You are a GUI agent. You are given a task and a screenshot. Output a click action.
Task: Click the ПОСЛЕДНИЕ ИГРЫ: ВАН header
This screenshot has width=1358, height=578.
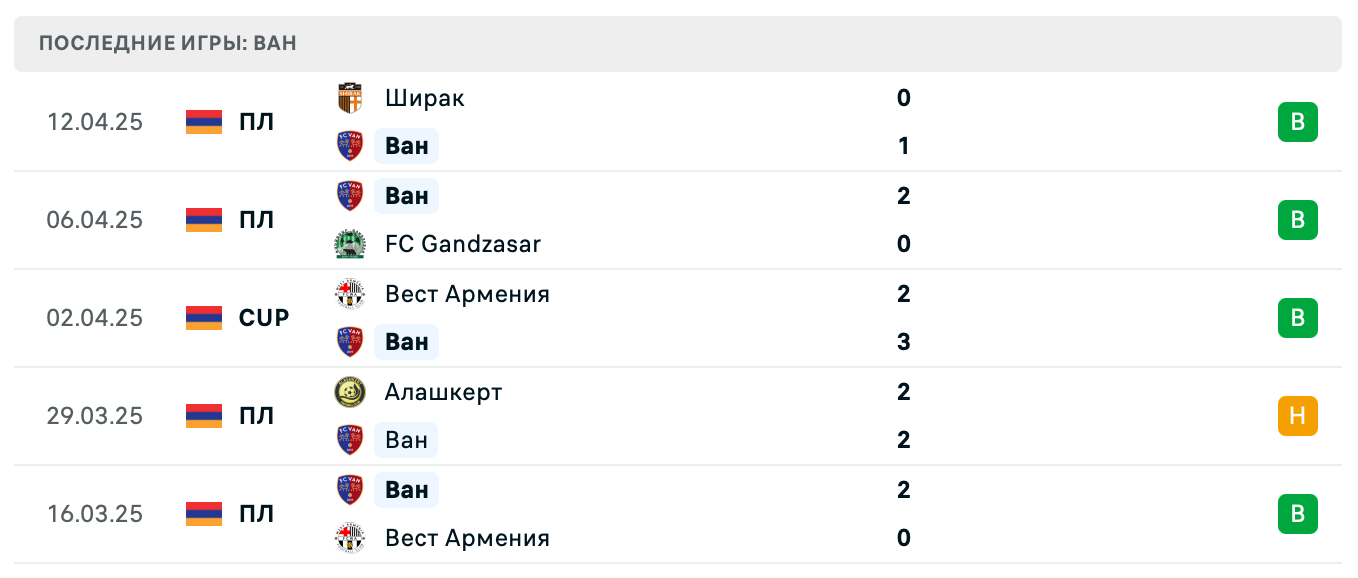166,43
